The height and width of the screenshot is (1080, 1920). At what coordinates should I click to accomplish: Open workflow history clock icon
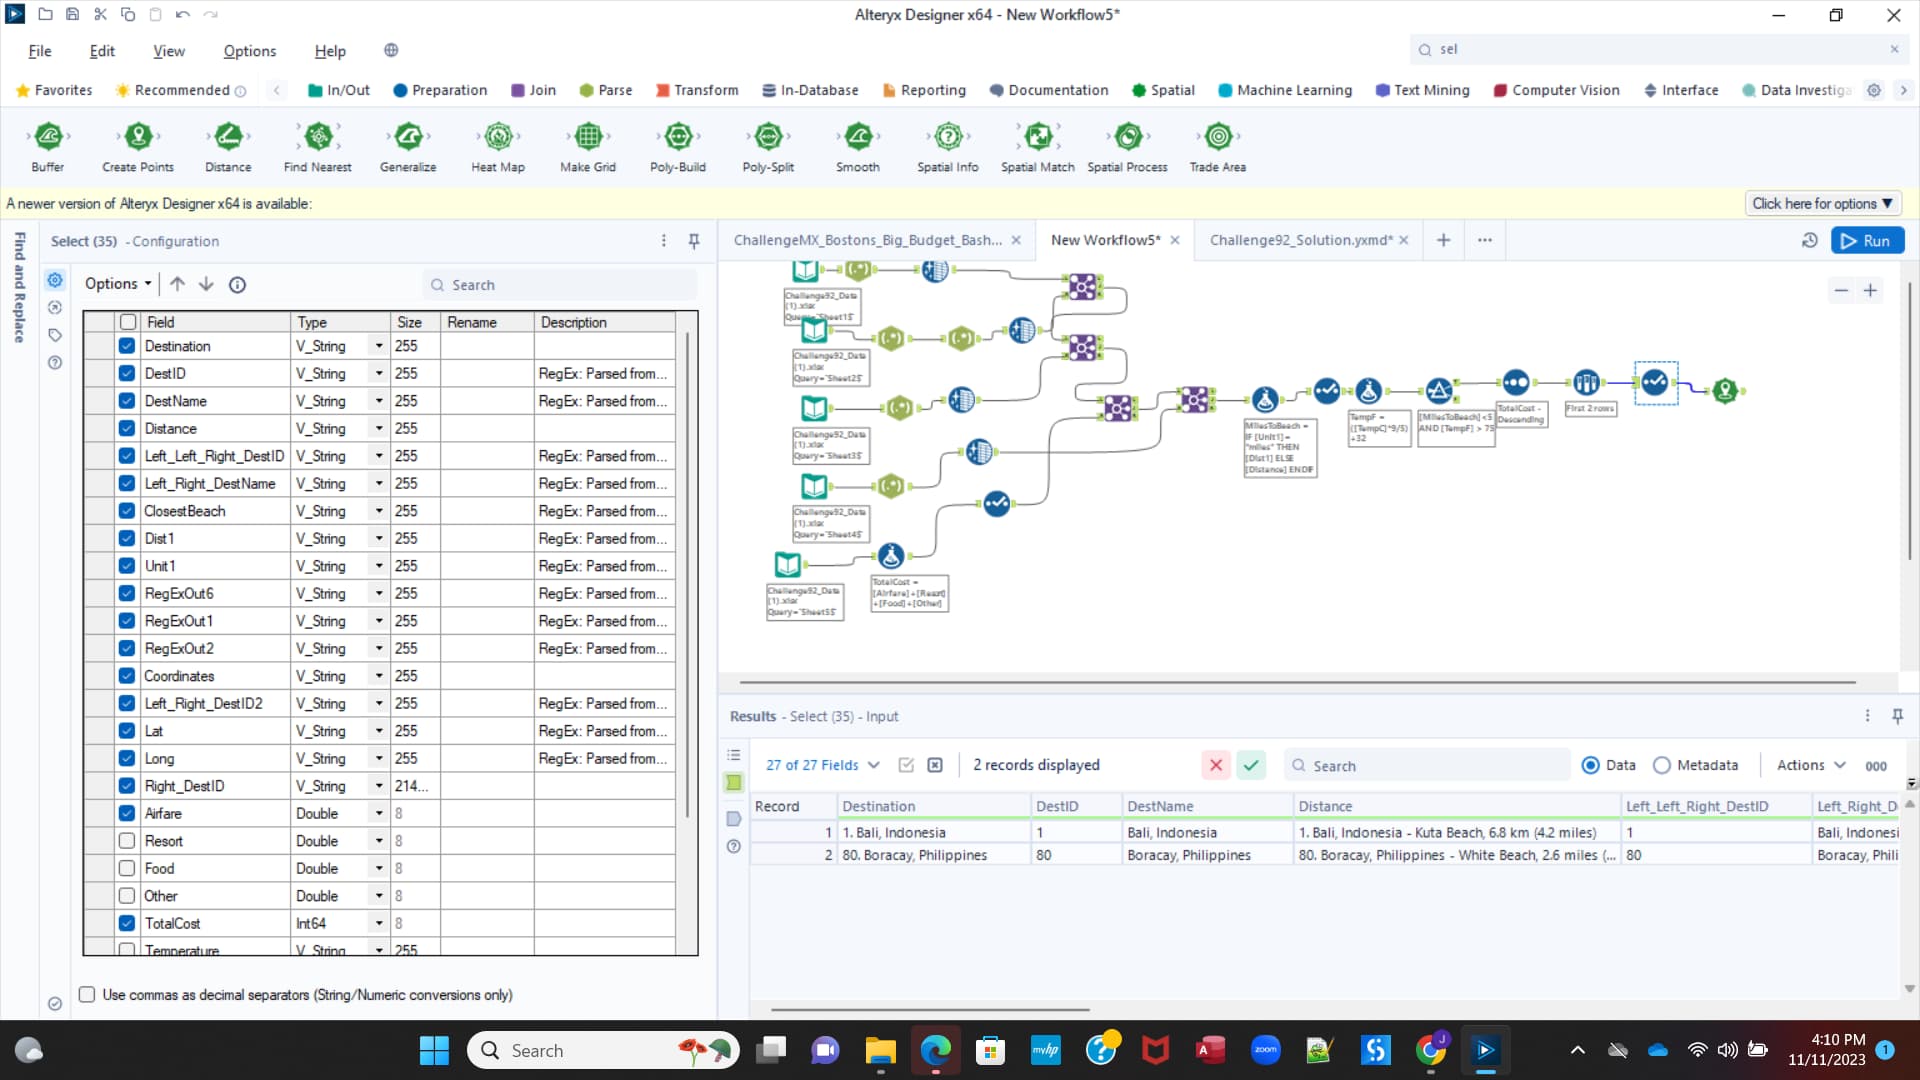coord(1809,241)
